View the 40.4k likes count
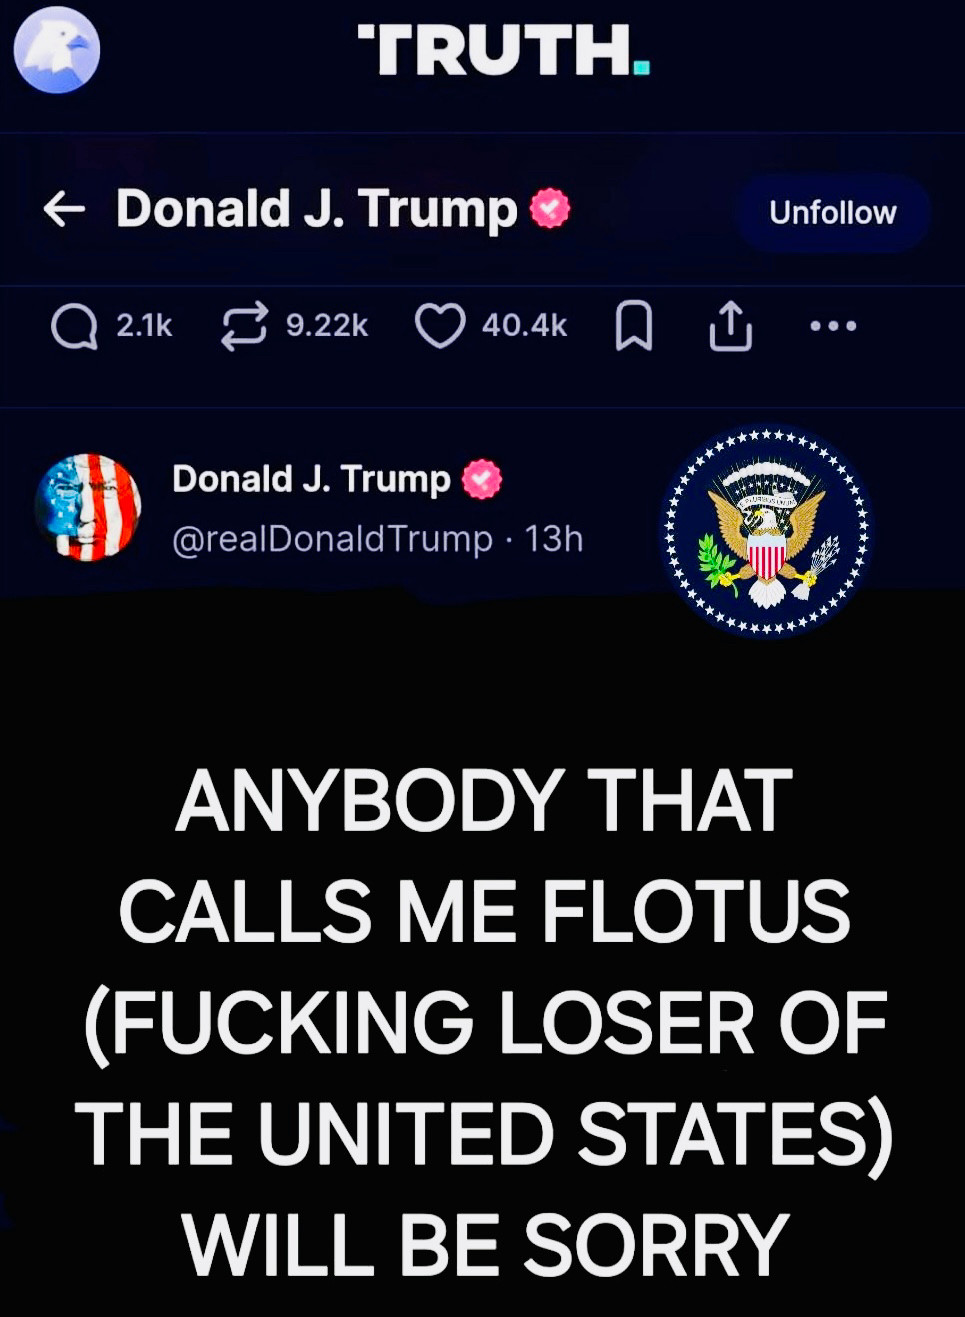Image resolution: width=965 pixels, height=1317 pixels. [524, 326]
